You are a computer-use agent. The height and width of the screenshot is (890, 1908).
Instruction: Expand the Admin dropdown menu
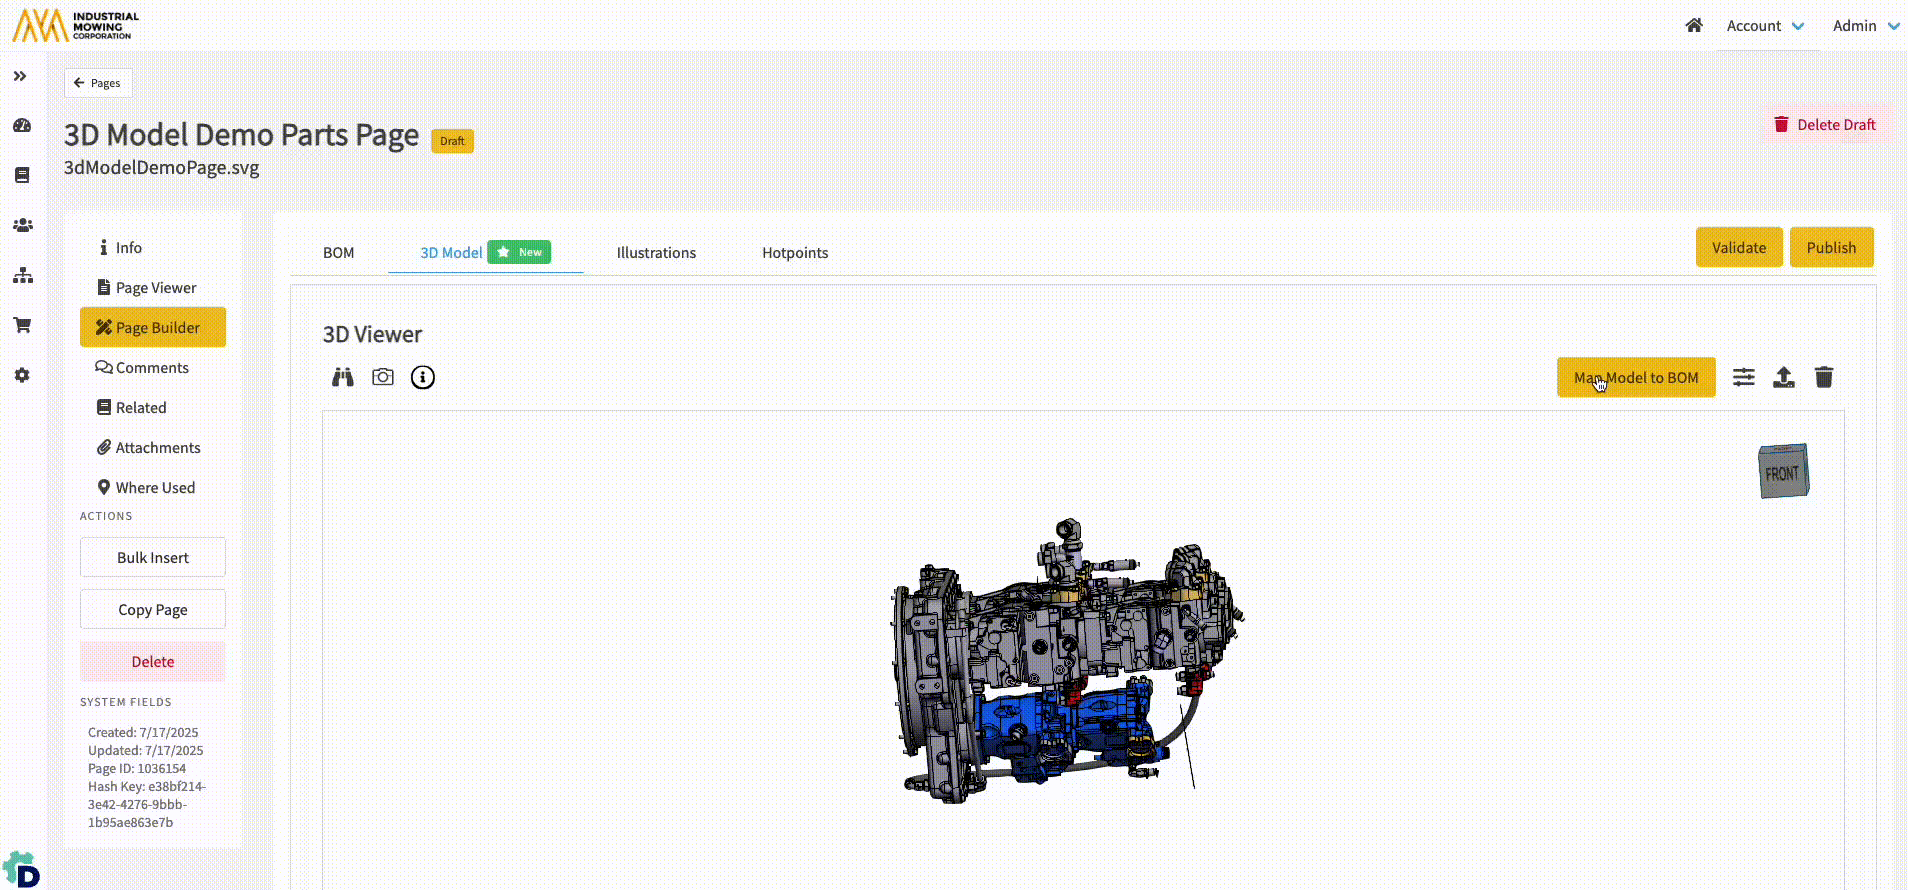1865,26
